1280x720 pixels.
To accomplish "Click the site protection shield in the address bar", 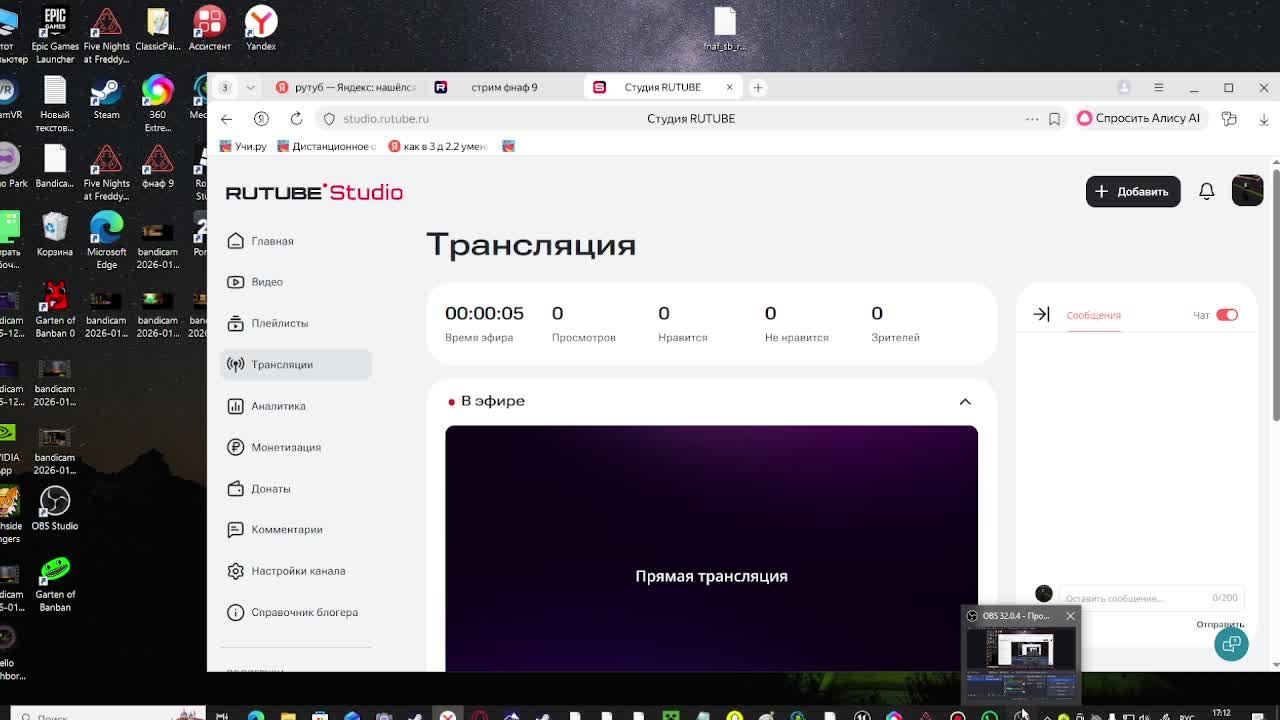I will [329, 118].
